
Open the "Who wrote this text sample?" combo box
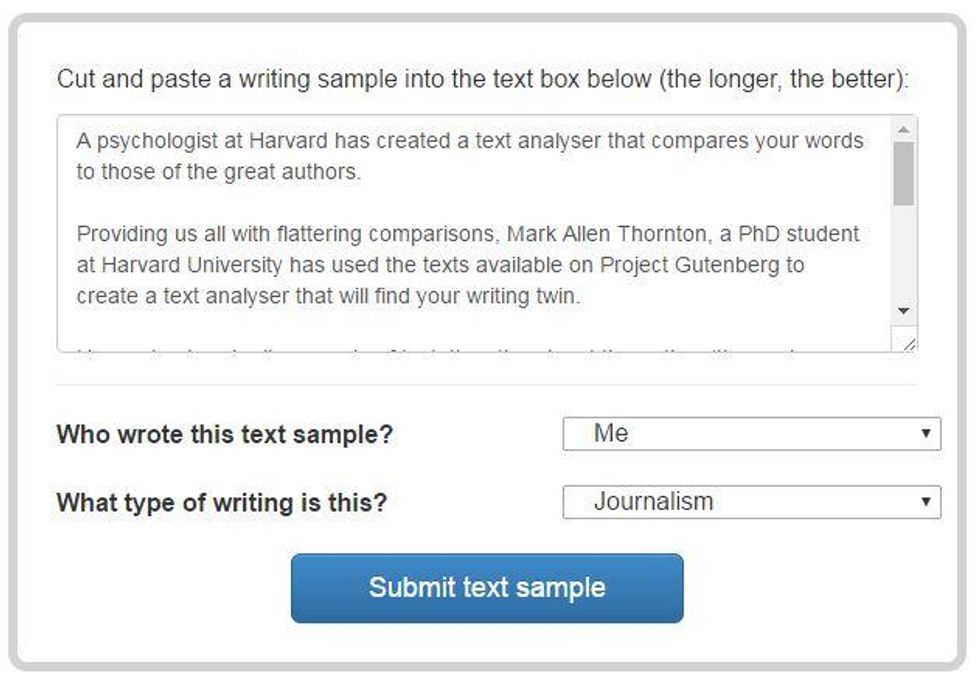point(751,434)
